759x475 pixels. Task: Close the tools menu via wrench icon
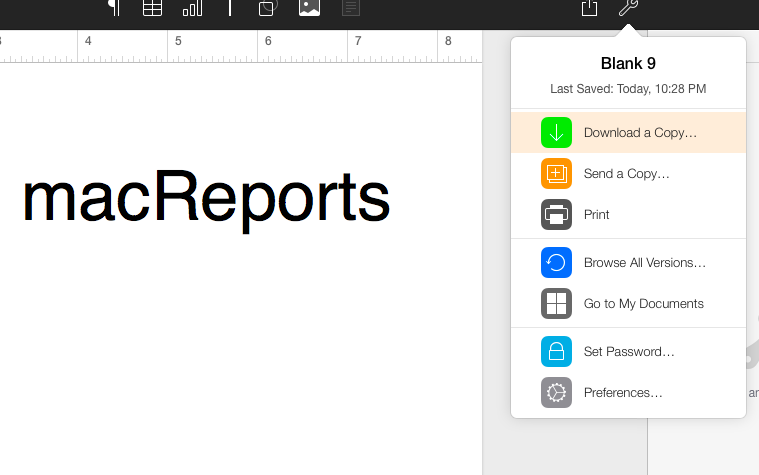click(x=628, y=8)
